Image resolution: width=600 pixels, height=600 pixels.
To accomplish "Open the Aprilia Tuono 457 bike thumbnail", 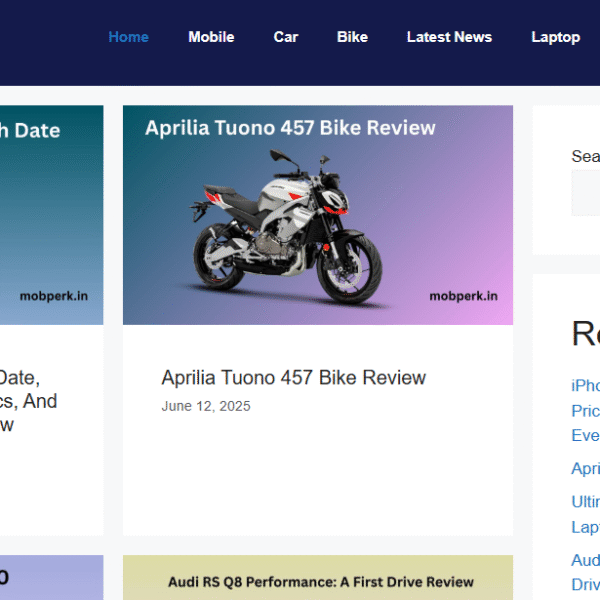I will click(x=318, y=215).
